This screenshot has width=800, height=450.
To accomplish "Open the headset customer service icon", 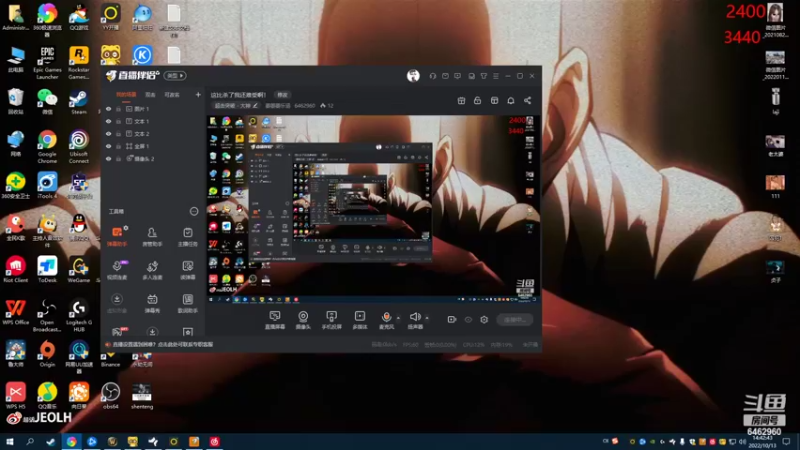I will (x=433, y=76).
